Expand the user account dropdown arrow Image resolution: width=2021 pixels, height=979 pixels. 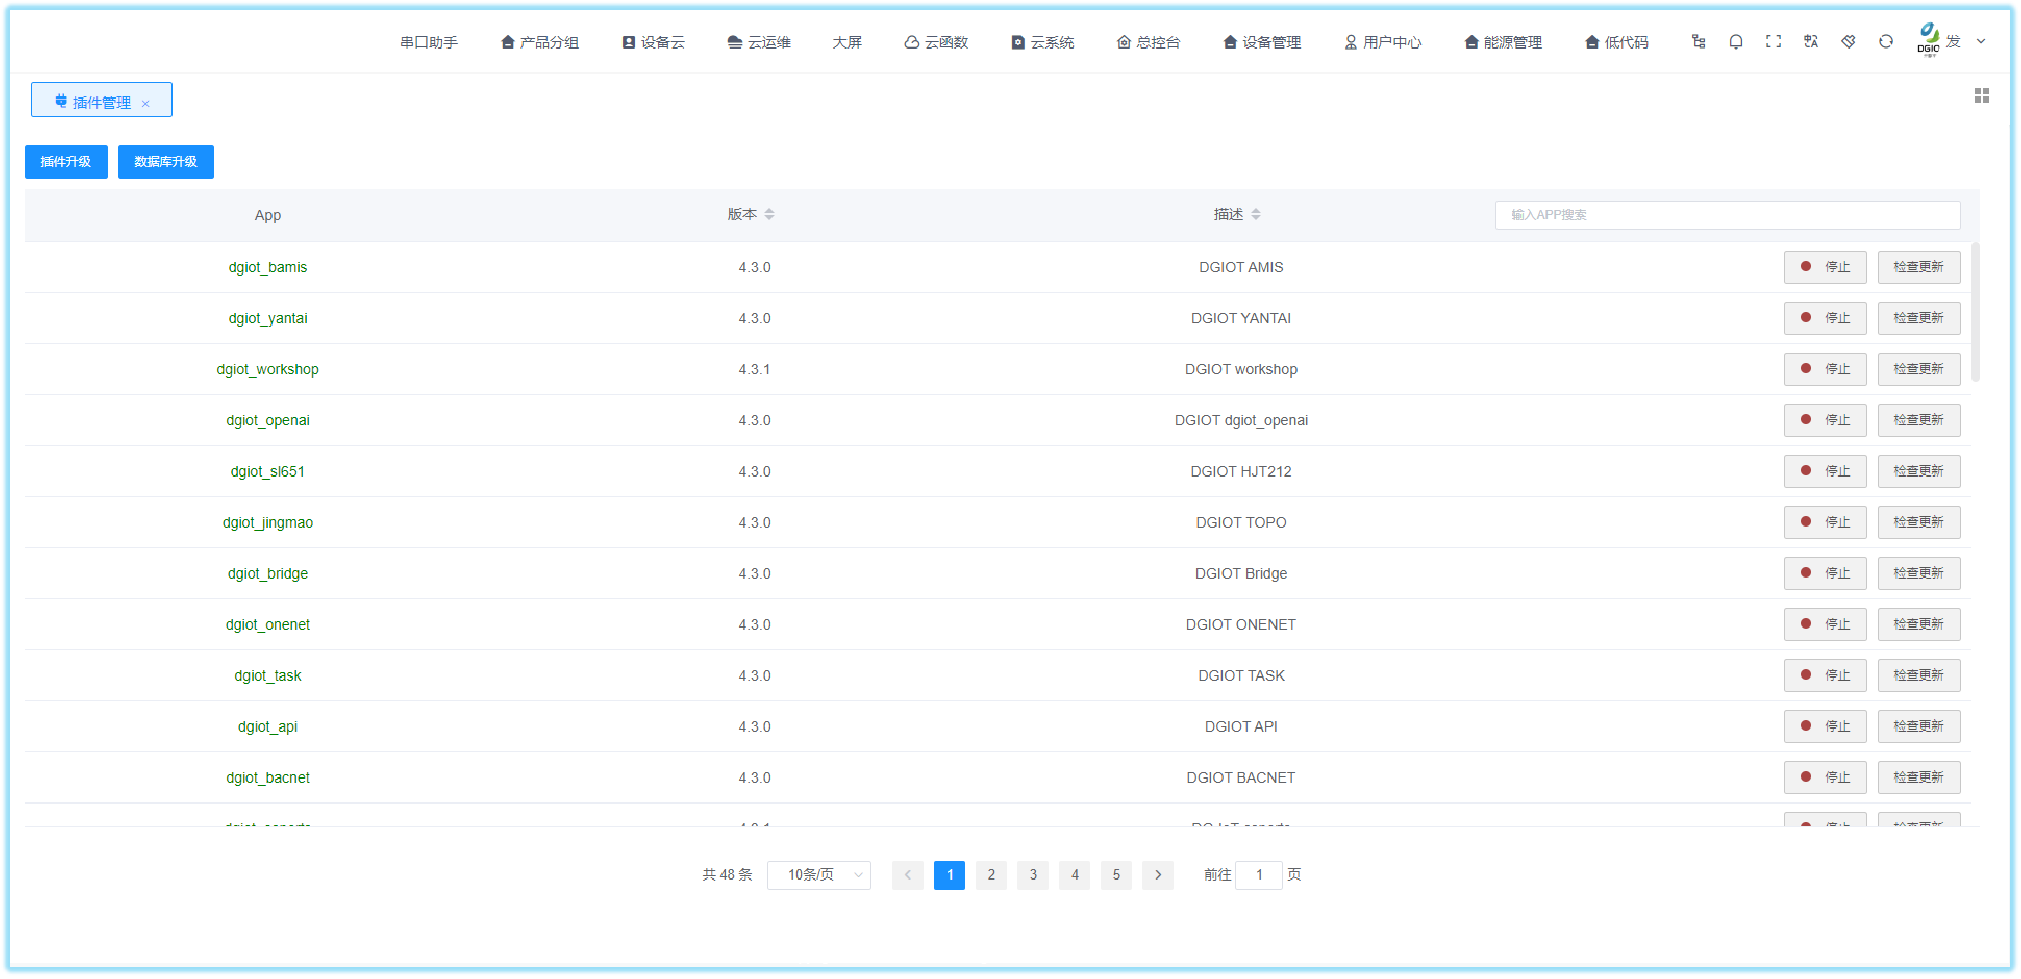[x=1981, y=42]
